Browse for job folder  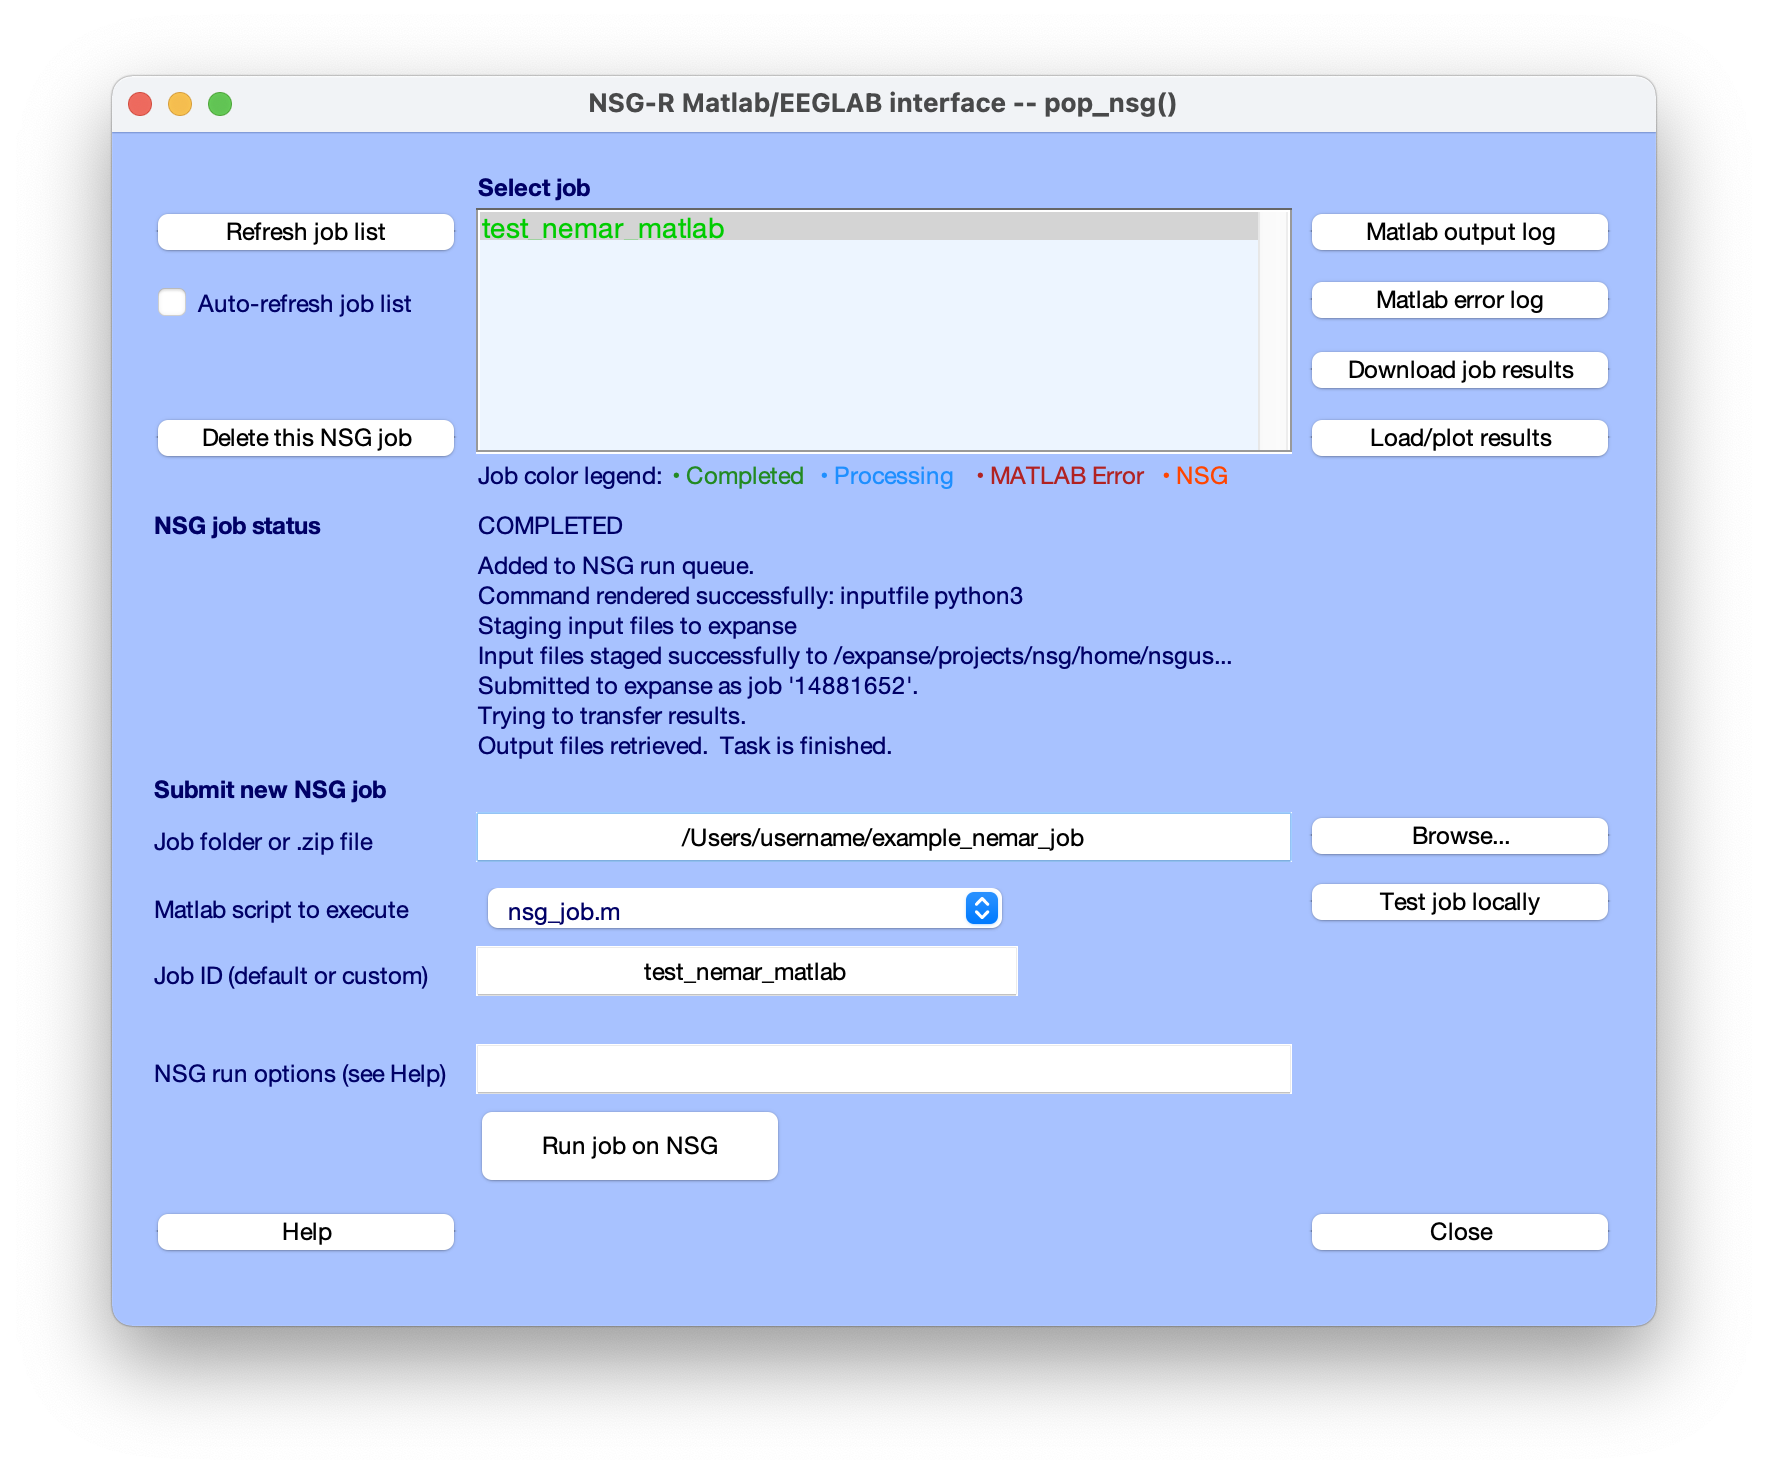coord(1460,836)
